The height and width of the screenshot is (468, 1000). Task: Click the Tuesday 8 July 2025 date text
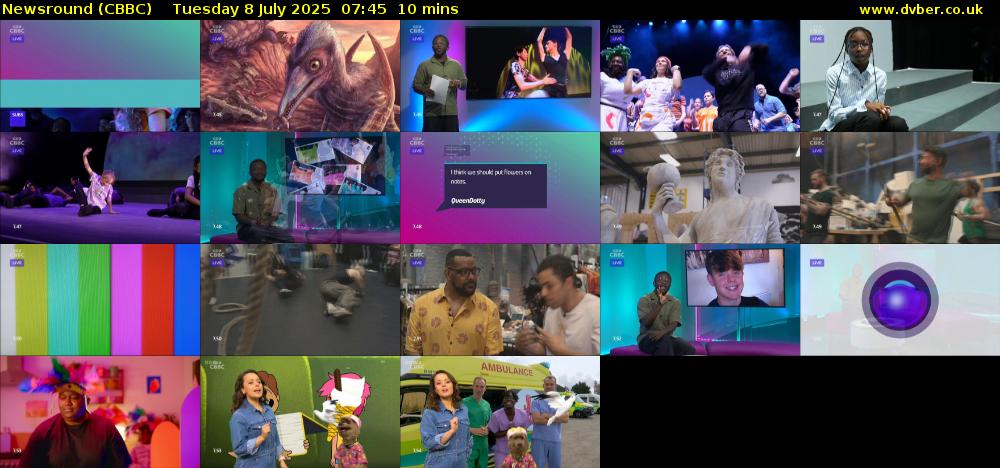pos(251,9)
